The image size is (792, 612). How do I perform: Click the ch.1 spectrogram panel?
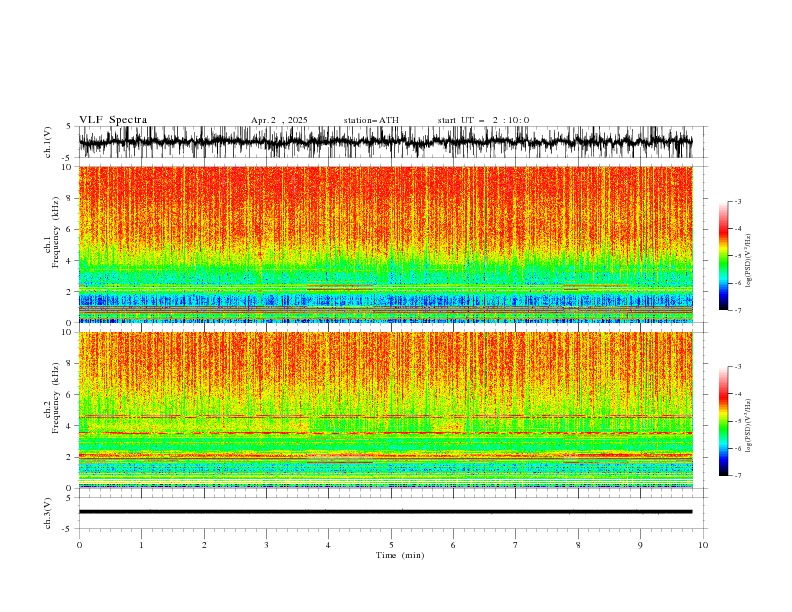pos(385,244)
